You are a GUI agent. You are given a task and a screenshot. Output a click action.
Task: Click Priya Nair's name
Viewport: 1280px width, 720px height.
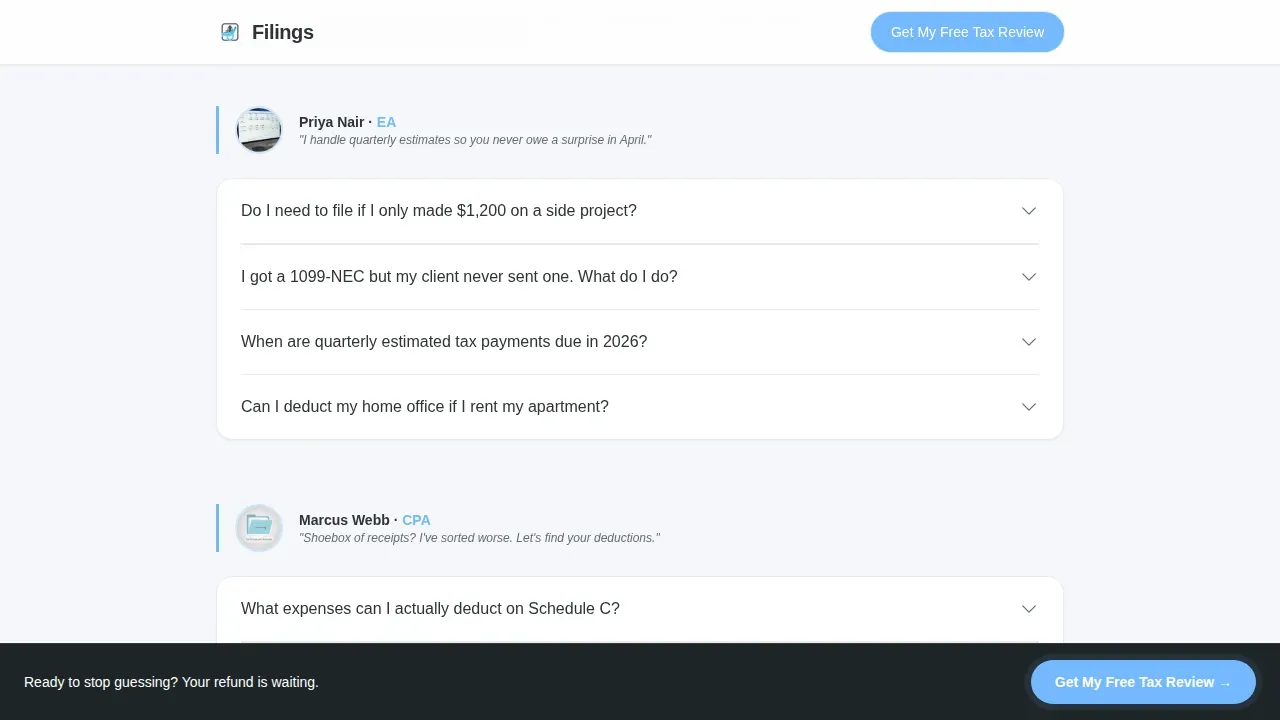(332, 122)
